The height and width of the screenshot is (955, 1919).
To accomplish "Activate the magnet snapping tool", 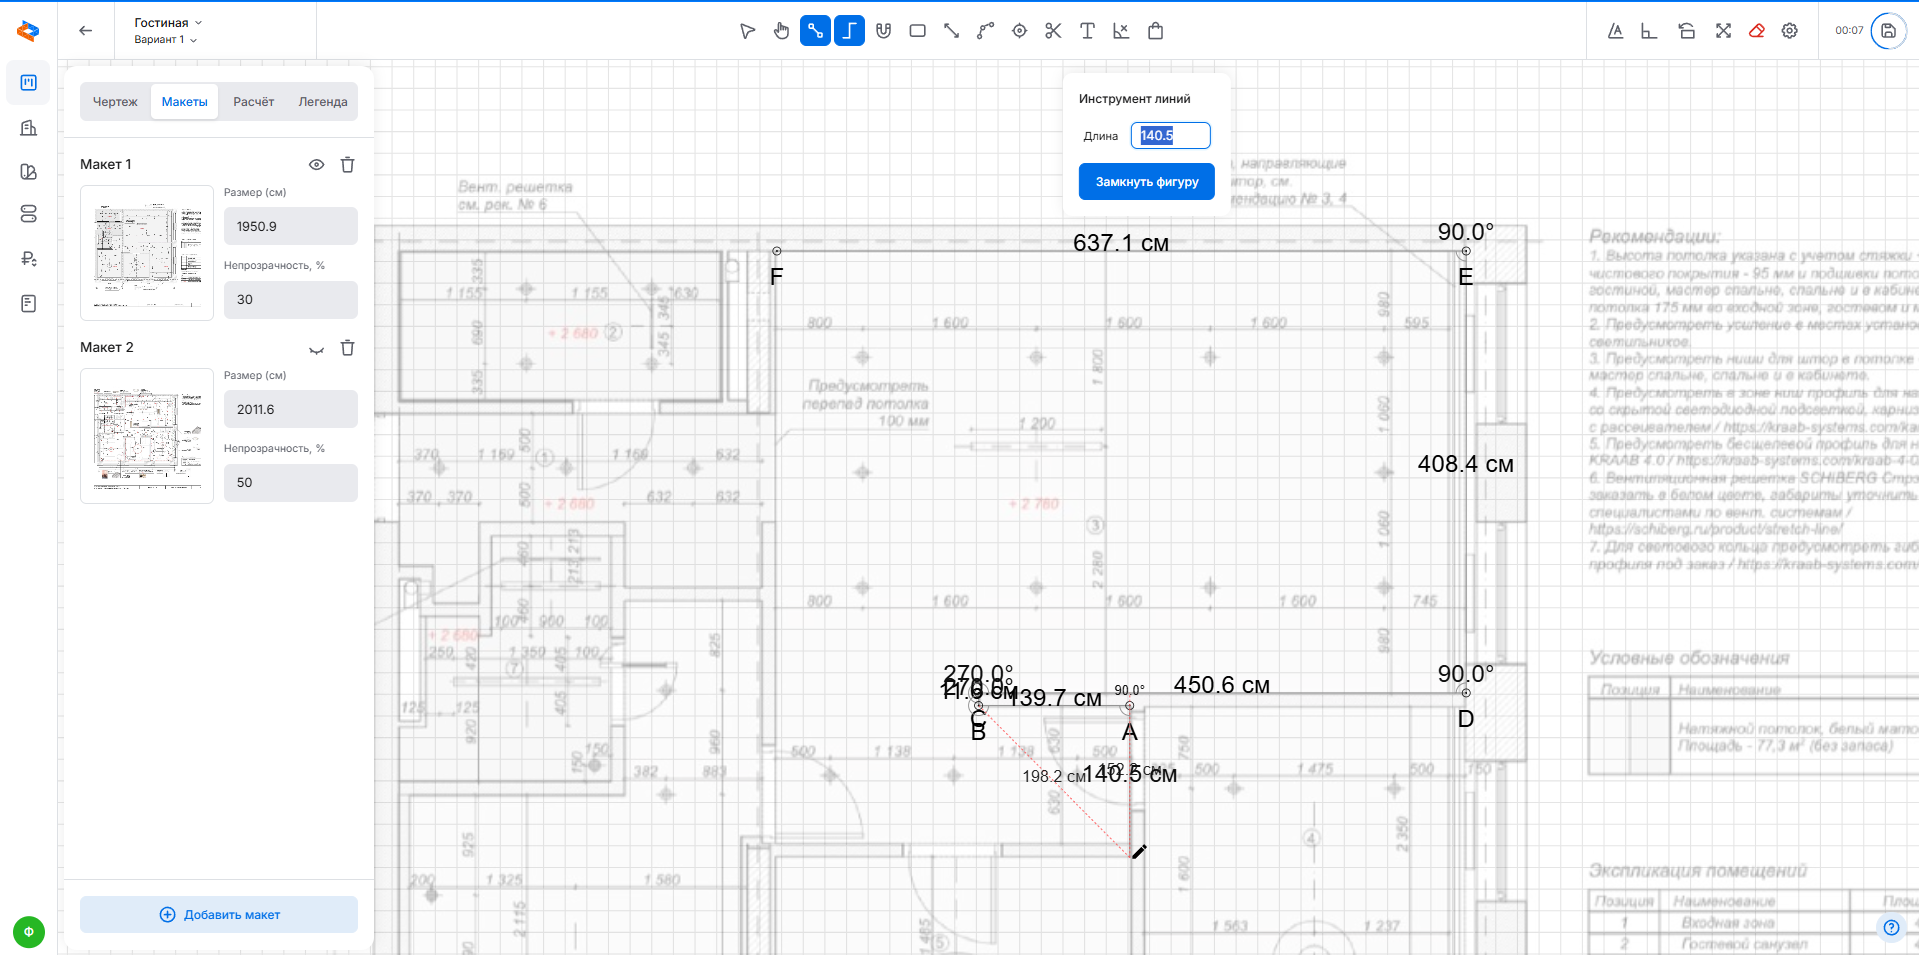I will pyautogui.click(x=883, y=31).
